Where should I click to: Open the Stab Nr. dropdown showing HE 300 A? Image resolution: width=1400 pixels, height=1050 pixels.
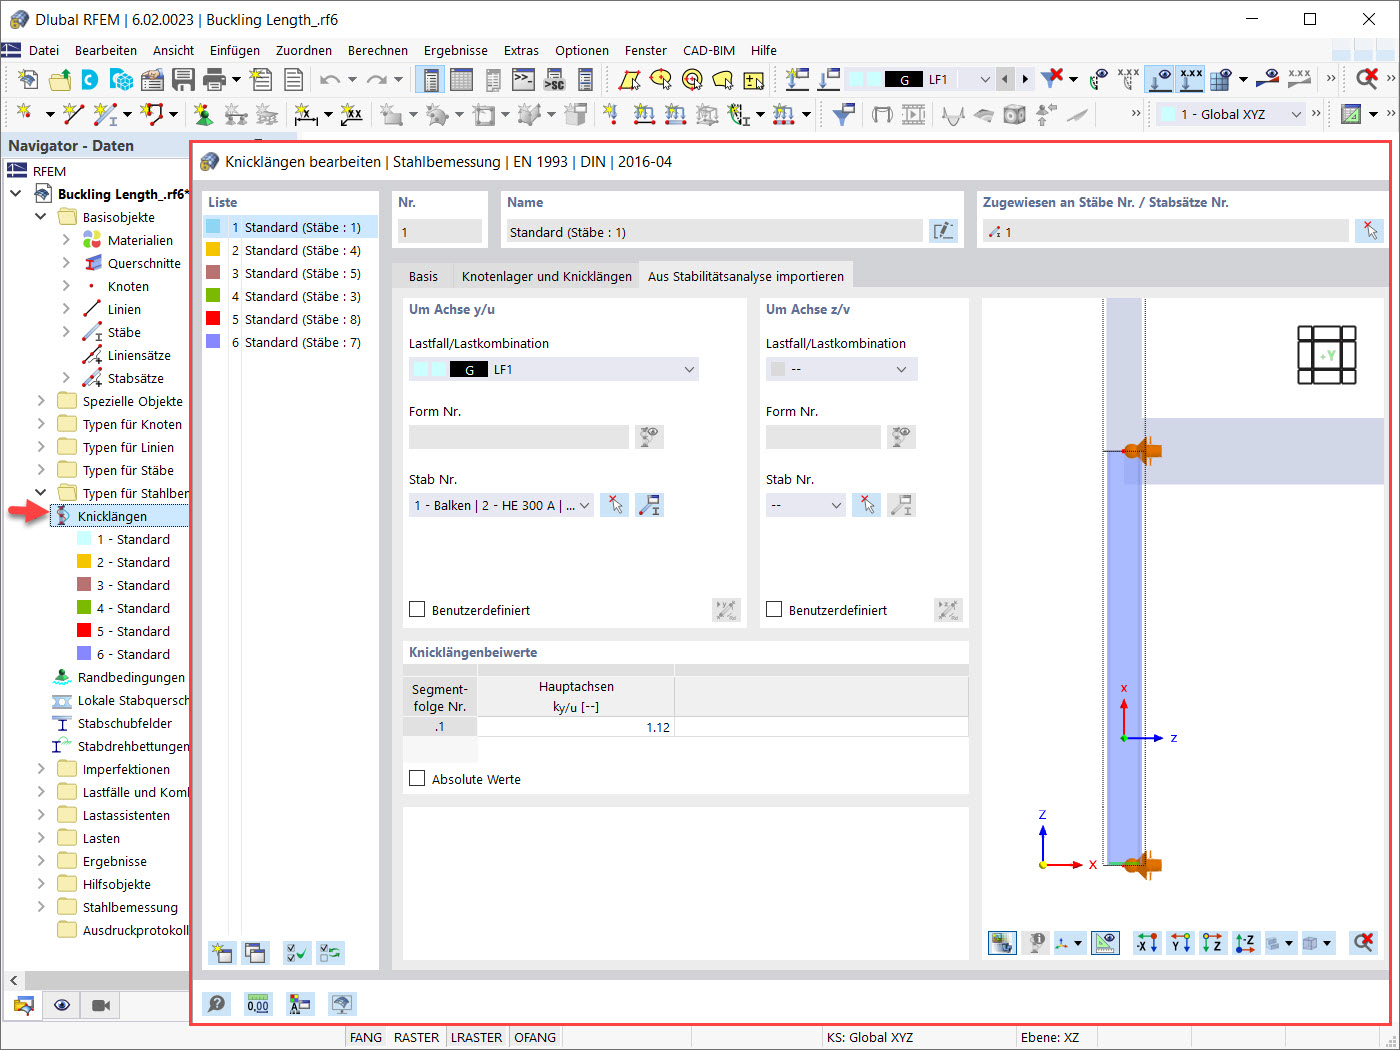click(501, 505)
